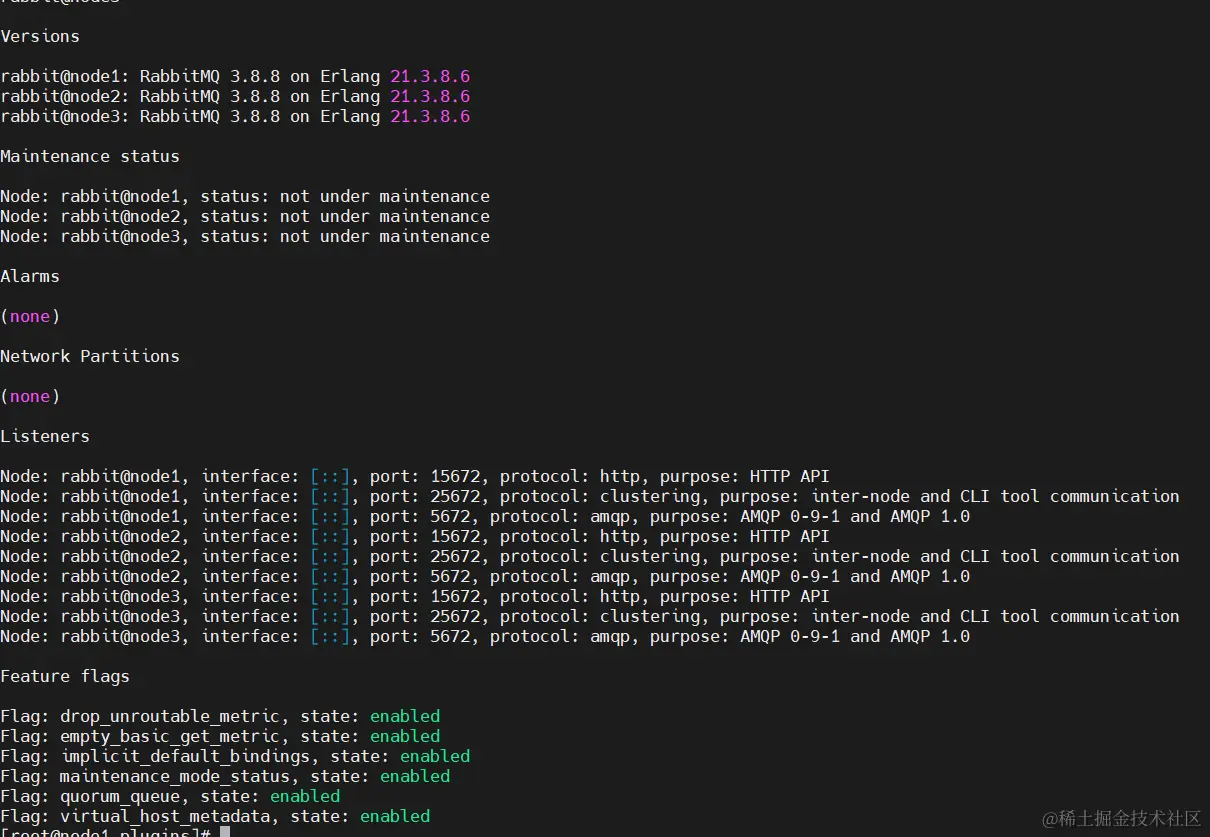Click the quorum_queue flag line

coord(170,796)
